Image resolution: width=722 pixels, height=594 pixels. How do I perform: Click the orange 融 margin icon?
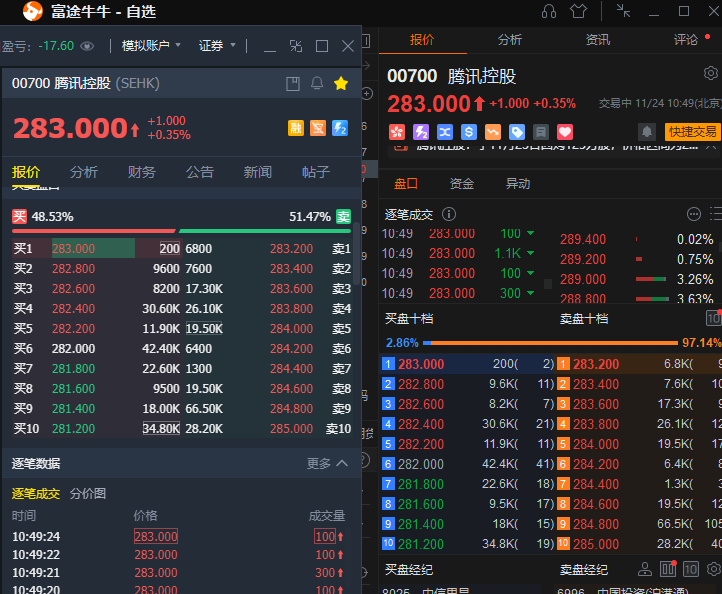coord(296,128)
